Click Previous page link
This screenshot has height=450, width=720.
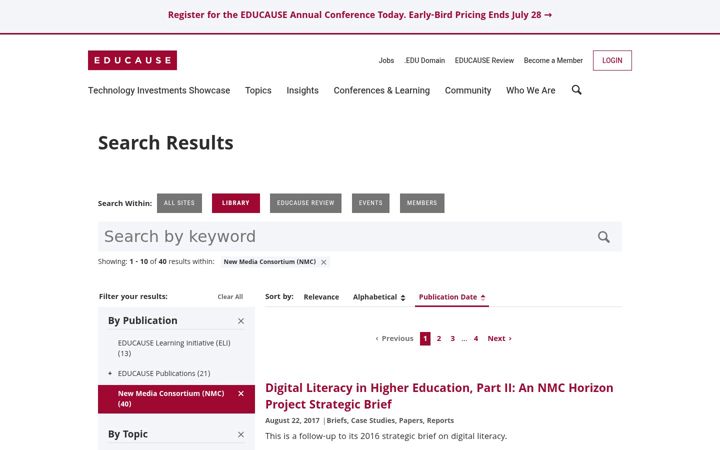point(394,338)
